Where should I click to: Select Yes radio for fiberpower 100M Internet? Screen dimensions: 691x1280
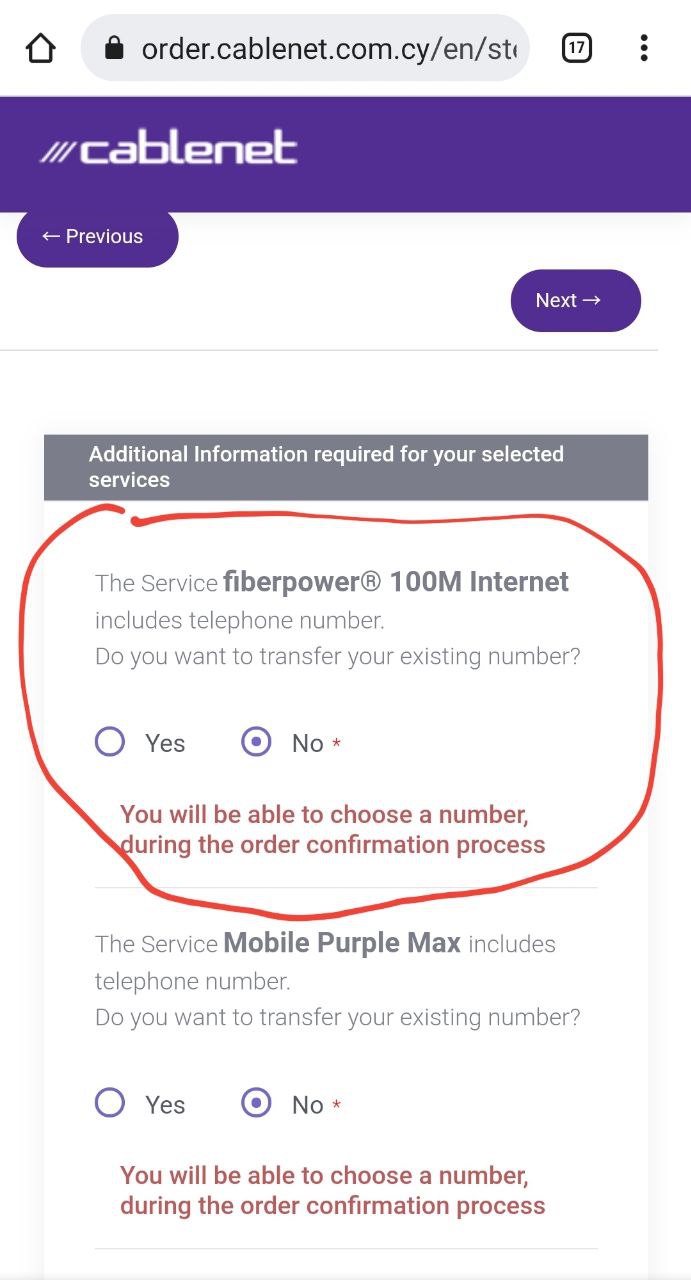pyautogui.click(x=110, y=742)
